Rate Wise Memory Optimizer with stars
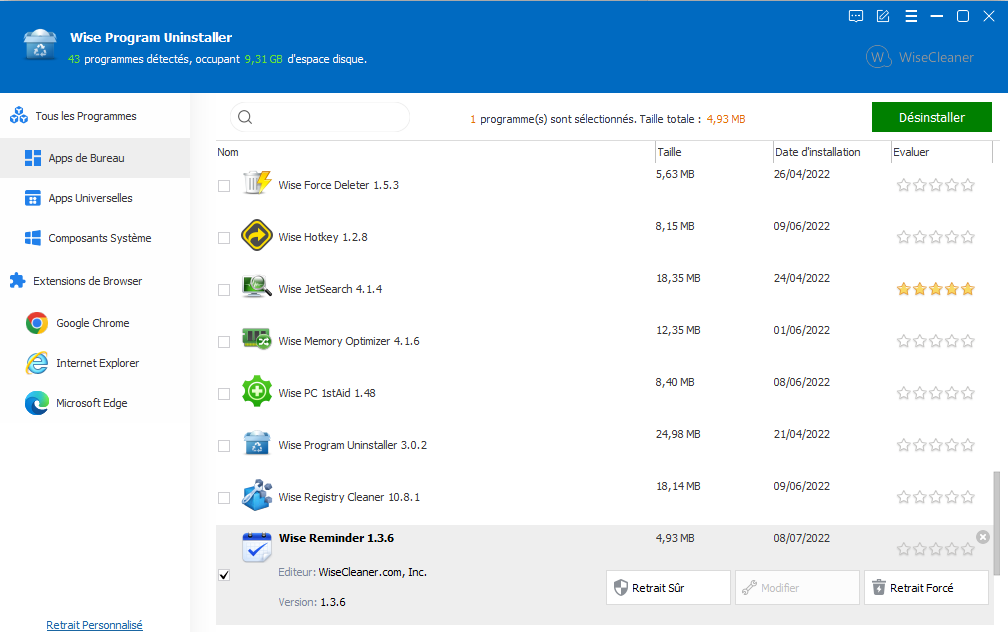This screenshot has height=632, width=1008. coord(935,341)
